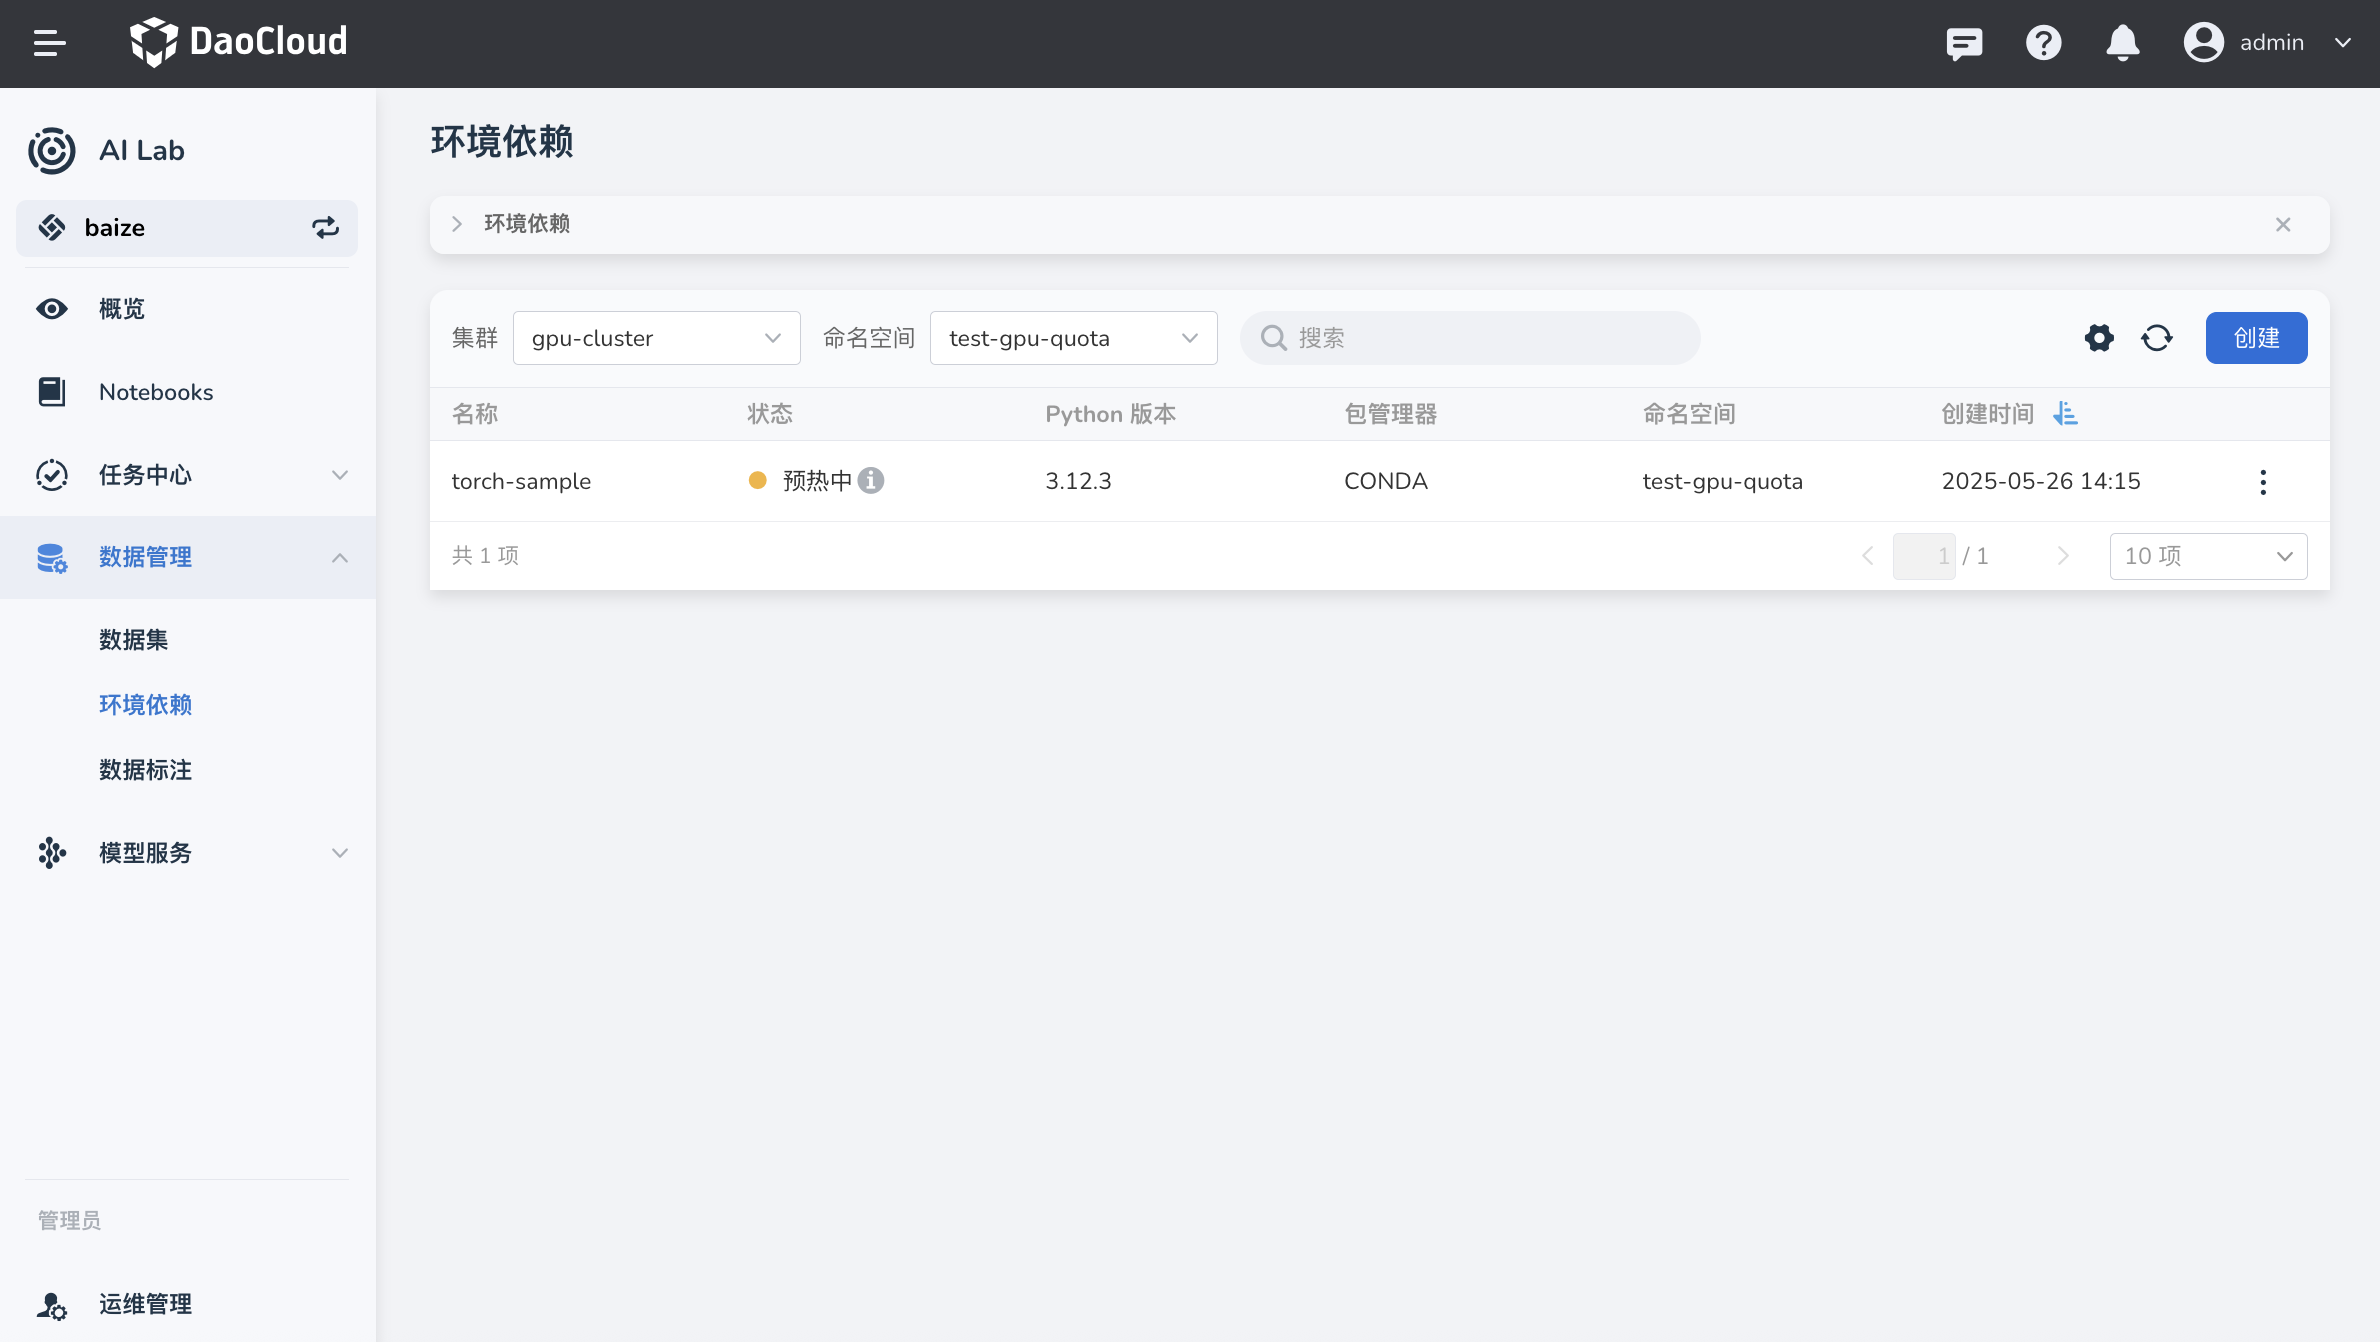Open the 集群 gpu-cluster dropdown
This screenshot has height=1342, width=2380.
(x=656, y=338)
